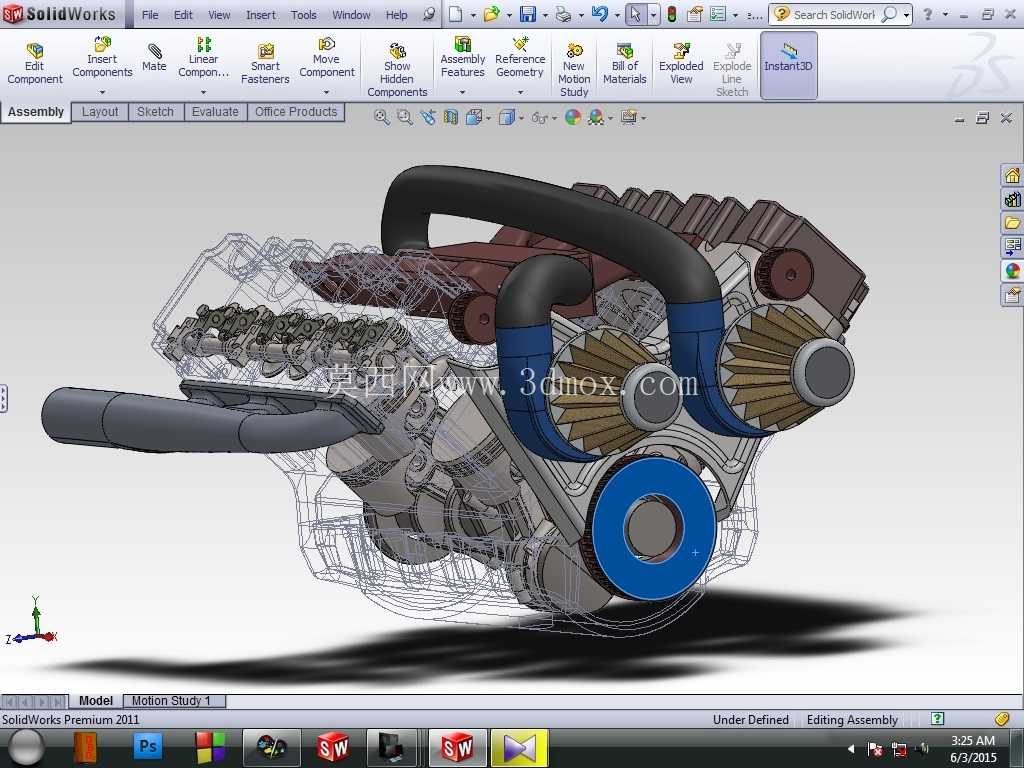Viewport: 1024px width, 768px height.
Task: Click the Print icon
Action: pyautogui.click(x=563, y=14)
